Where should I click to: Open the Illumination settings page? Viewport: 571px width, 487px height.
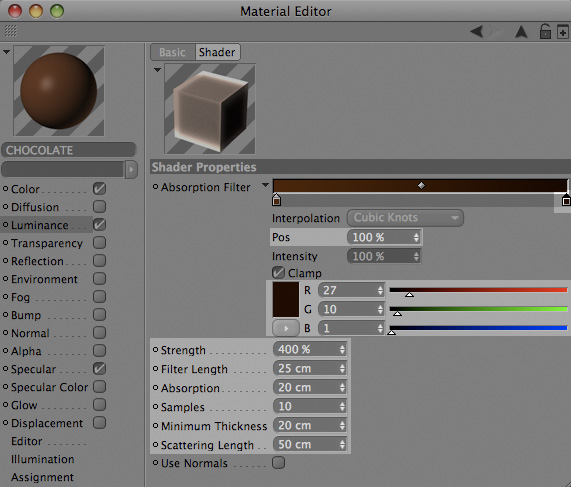point(43,459)
